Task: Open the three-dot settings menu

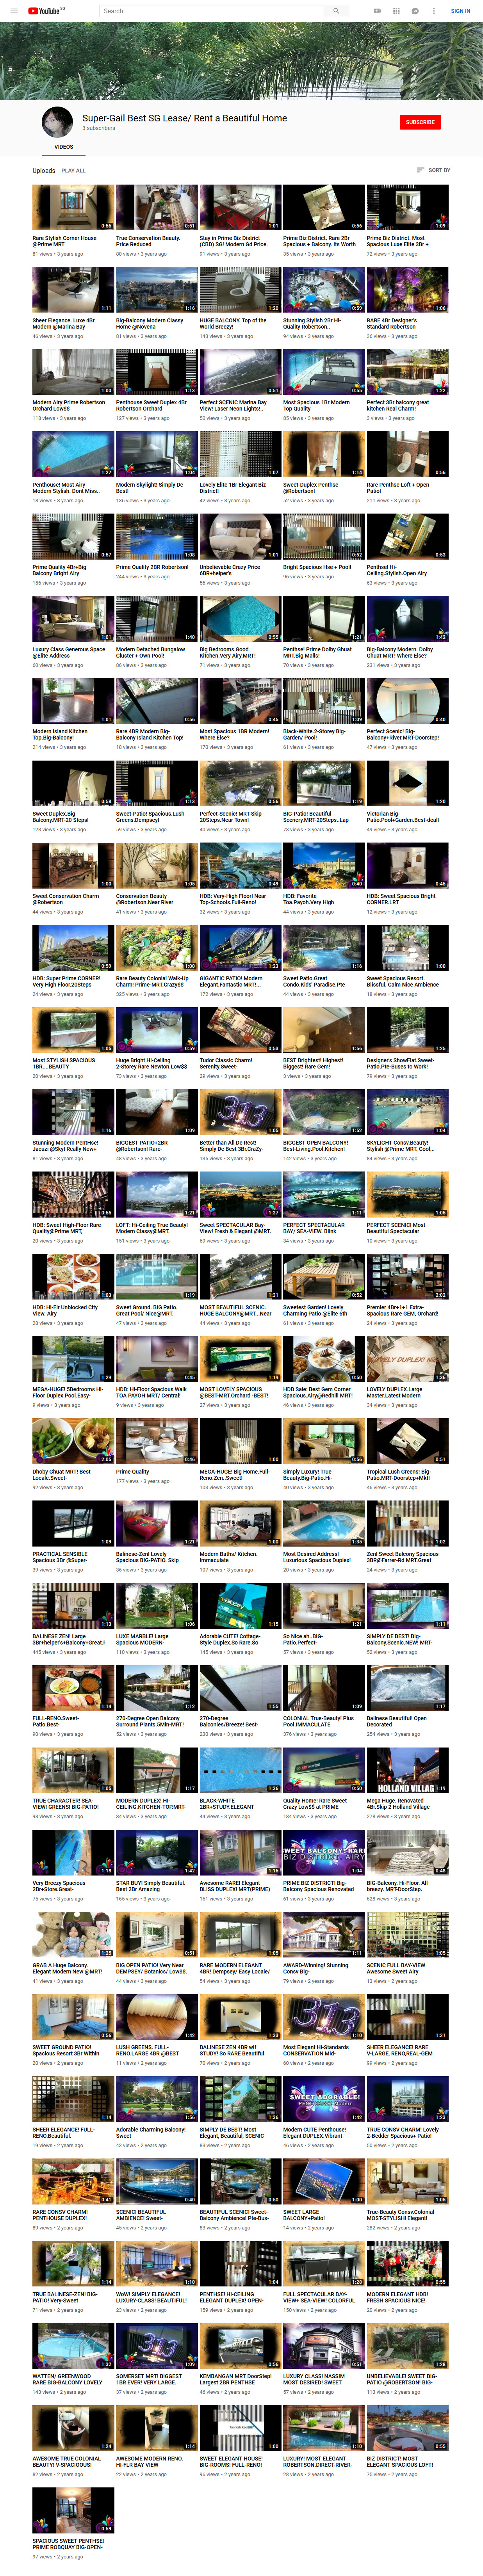Action: pos(434,11)
